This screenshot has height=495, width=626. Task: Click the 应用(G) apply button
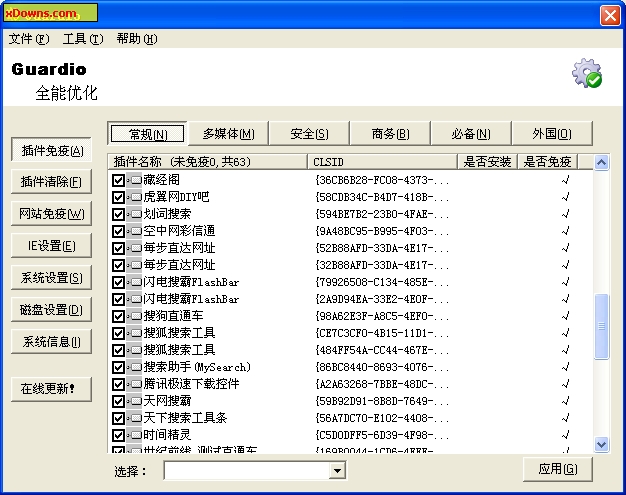tap(558, 469)
